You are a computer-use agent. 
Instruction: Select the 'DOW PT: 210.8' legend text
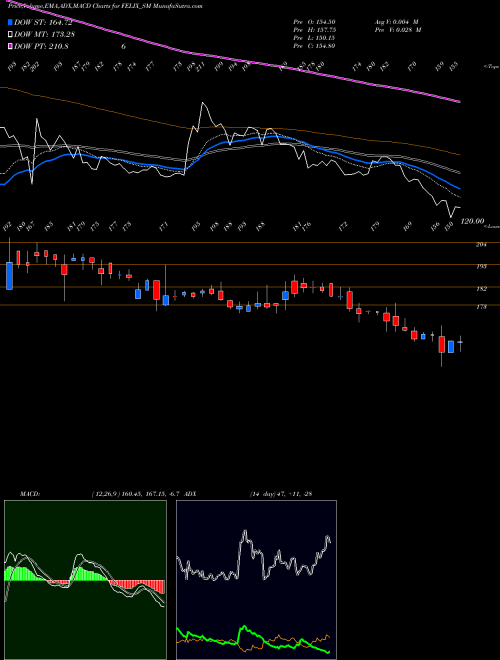(x=41, y=47)
